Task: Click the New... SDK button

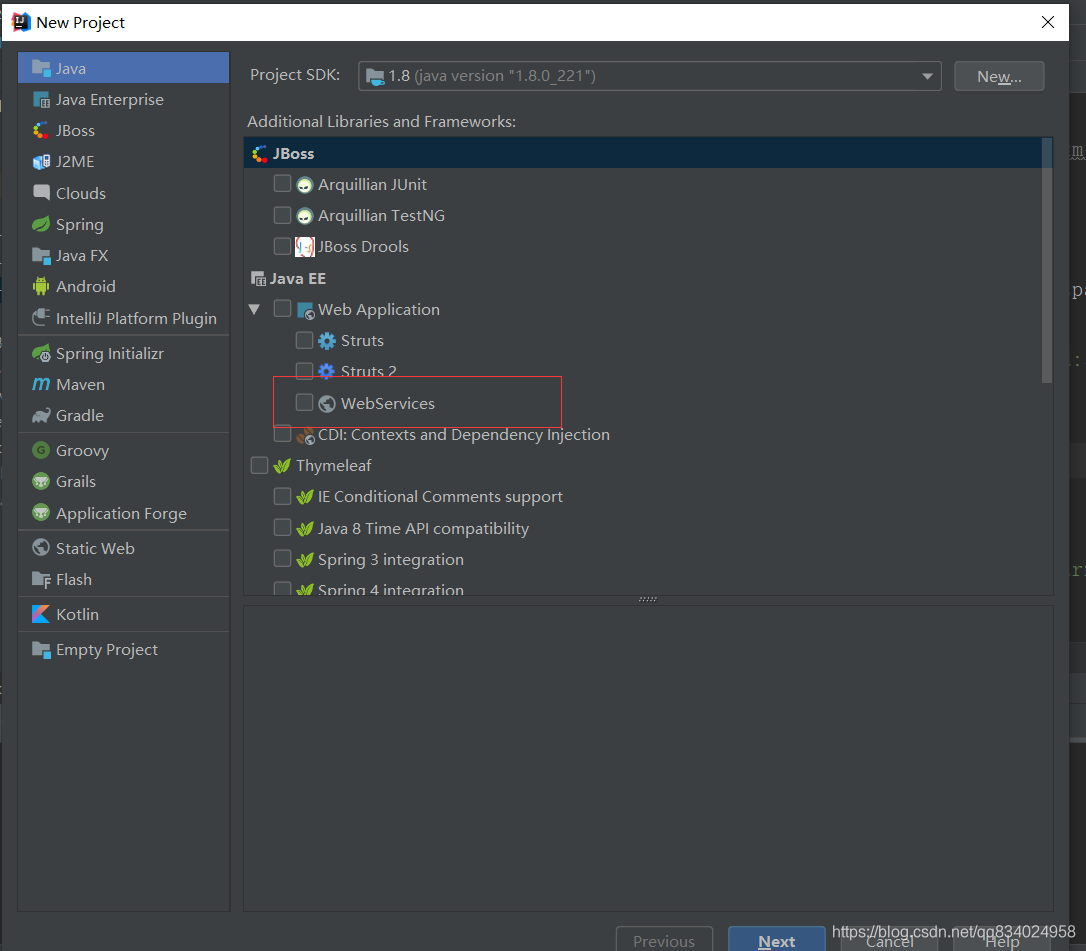Action: click(x=999, y=76)
